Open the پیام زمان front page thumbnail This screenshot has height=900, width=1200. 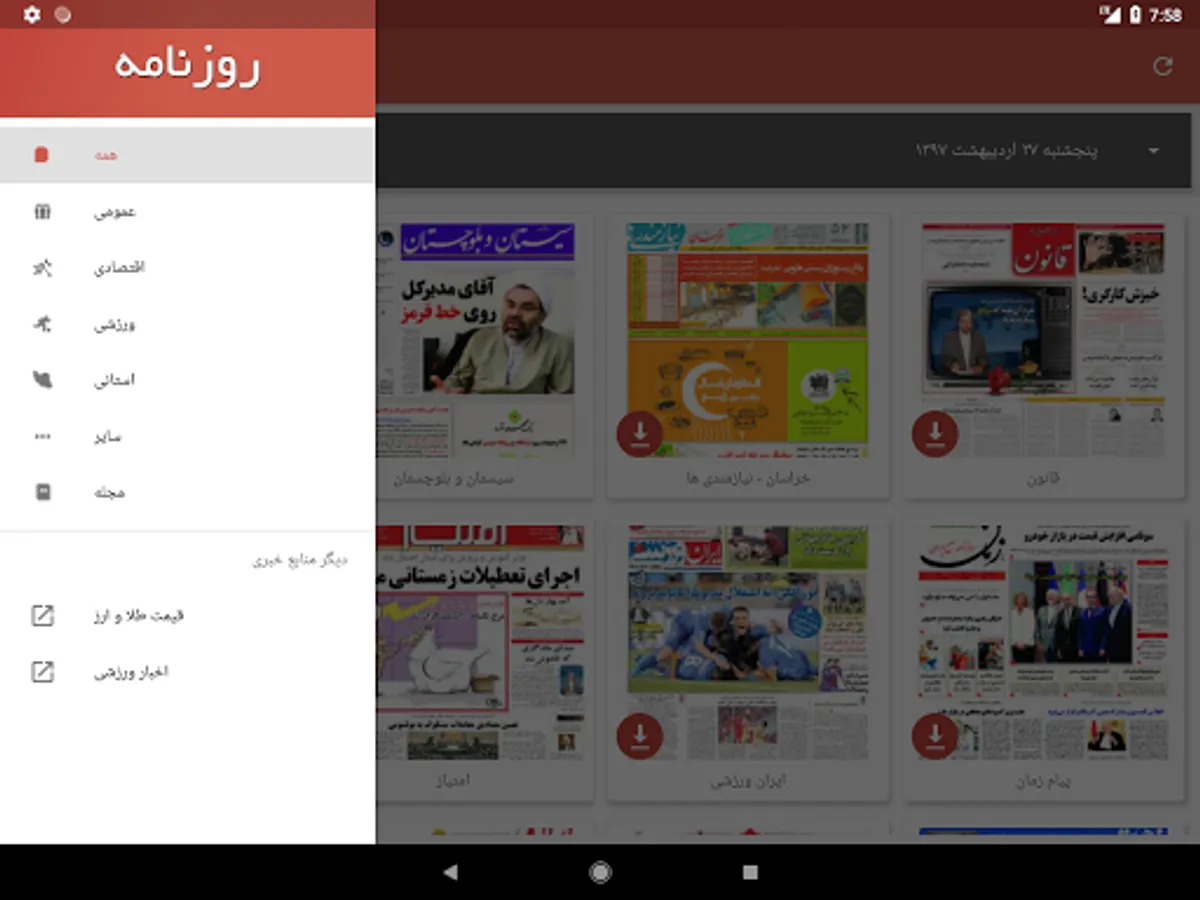(x=1043, y=643)
